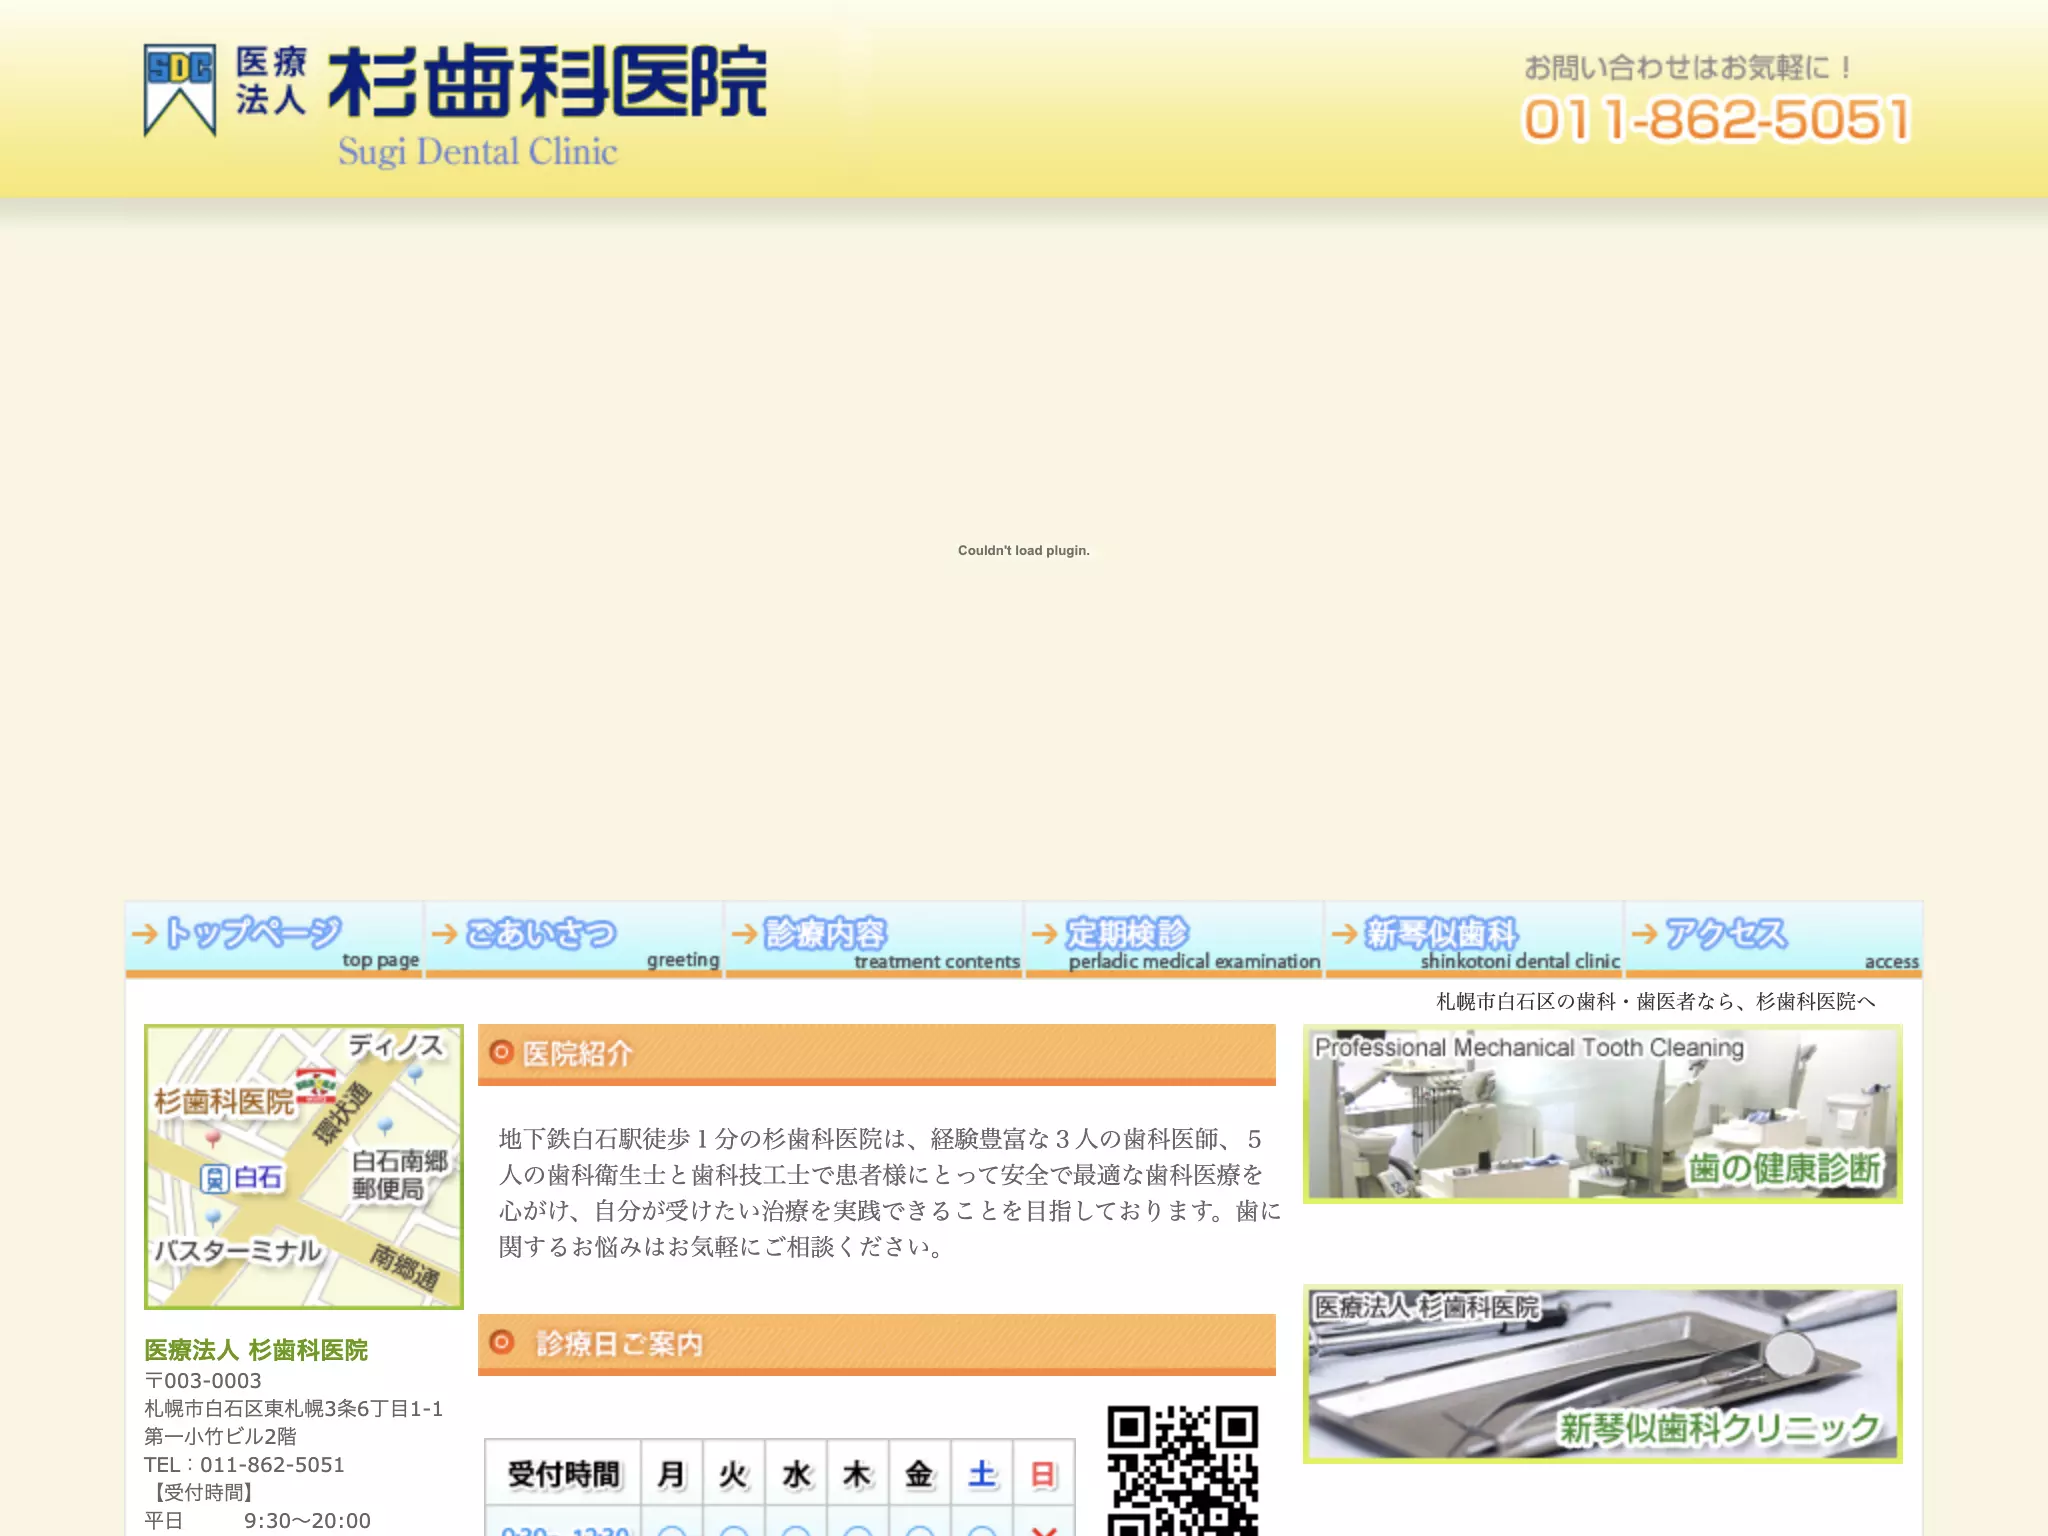Click the green 医療法人 杉歯科医院 sidebar title

[x=256, y=1350]
